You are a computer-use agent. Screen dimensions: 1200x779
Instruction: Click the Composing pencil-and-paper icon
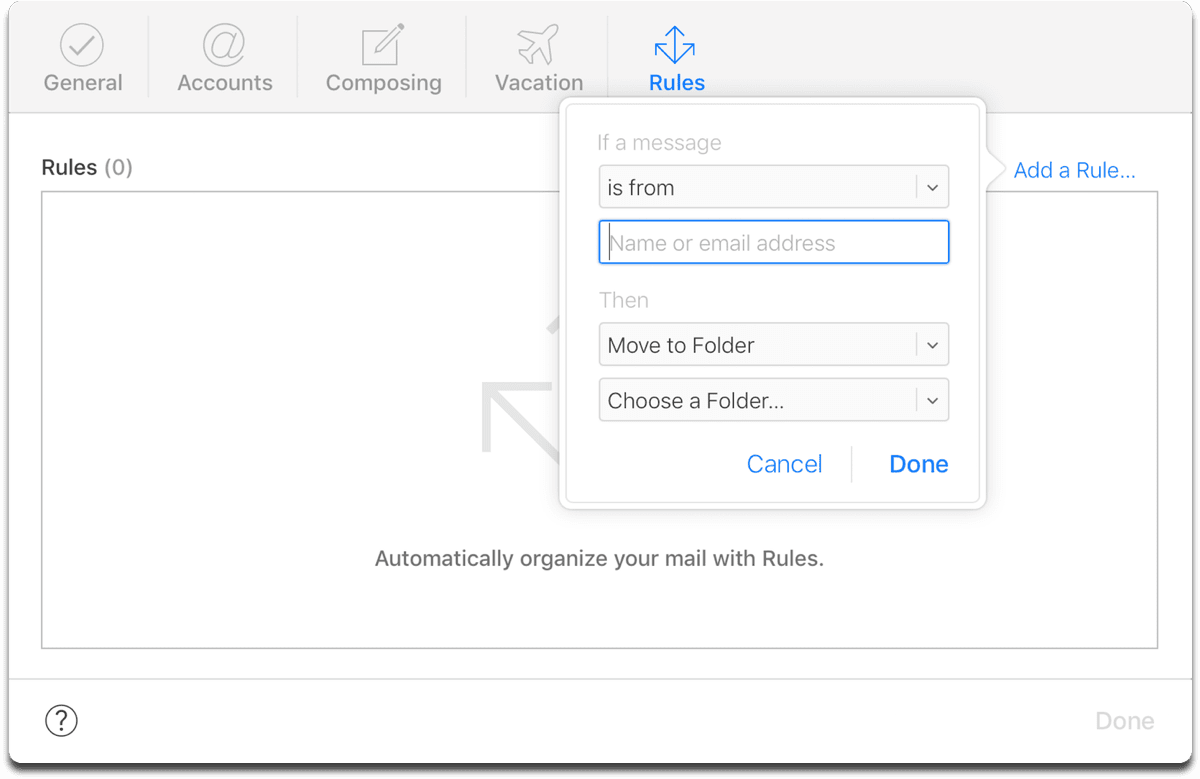point(383,45)
